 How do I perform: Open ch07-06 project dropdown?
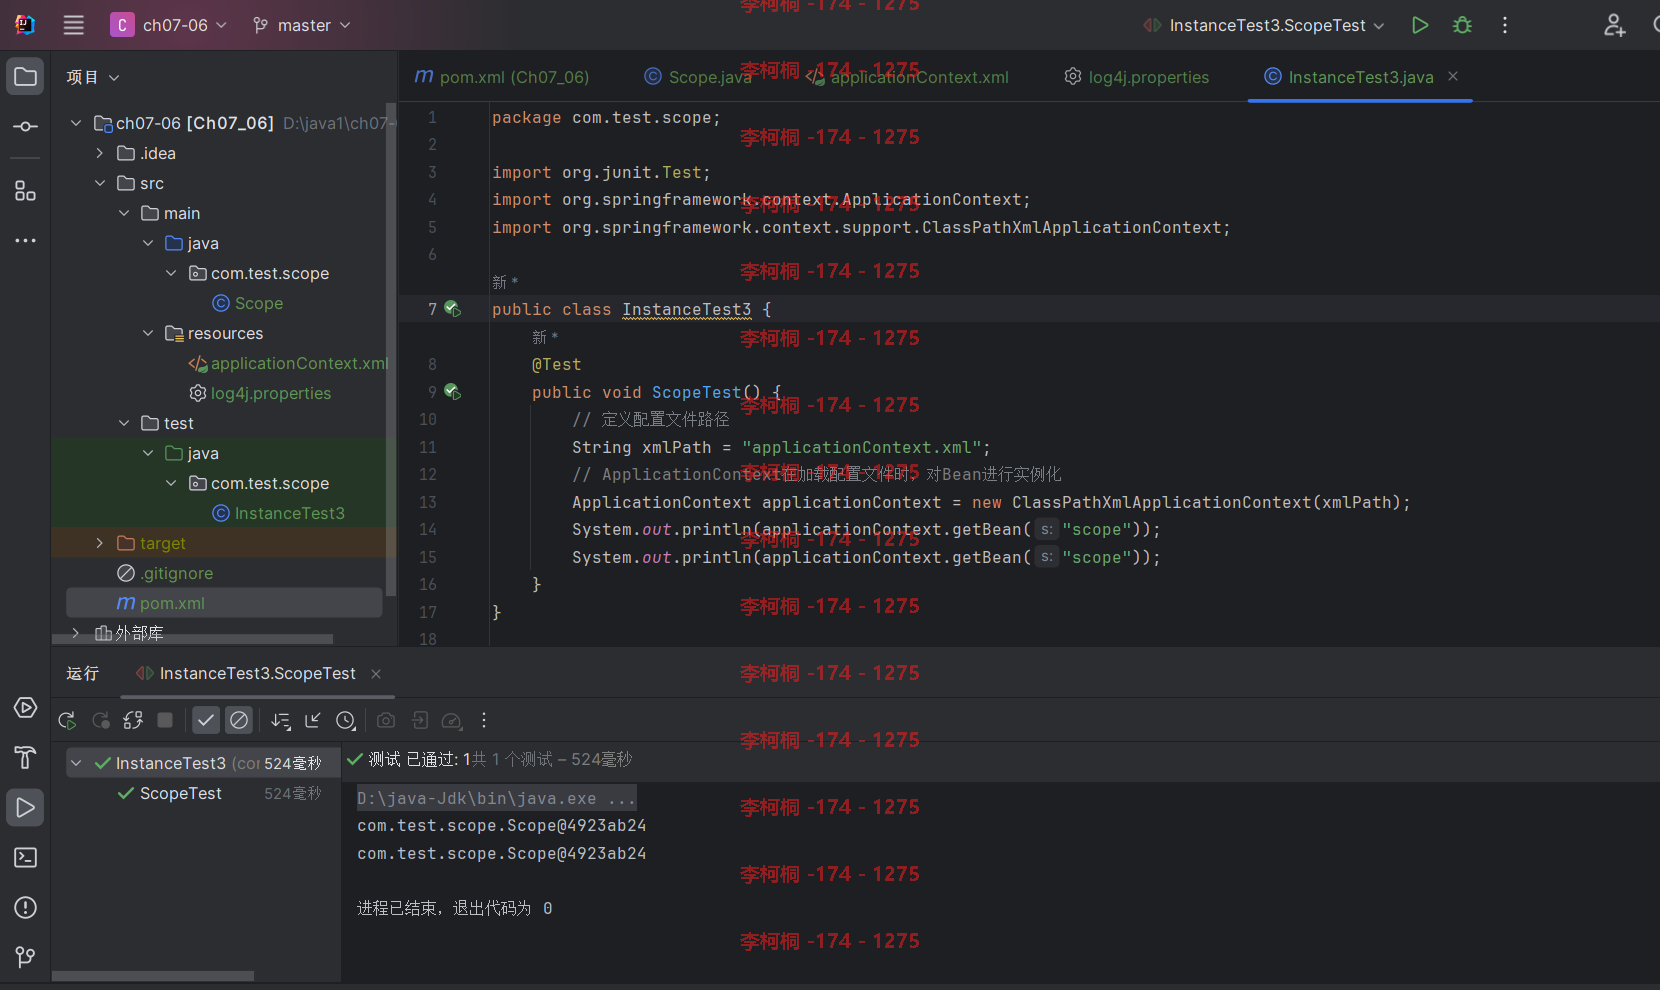tap(169, 25)
